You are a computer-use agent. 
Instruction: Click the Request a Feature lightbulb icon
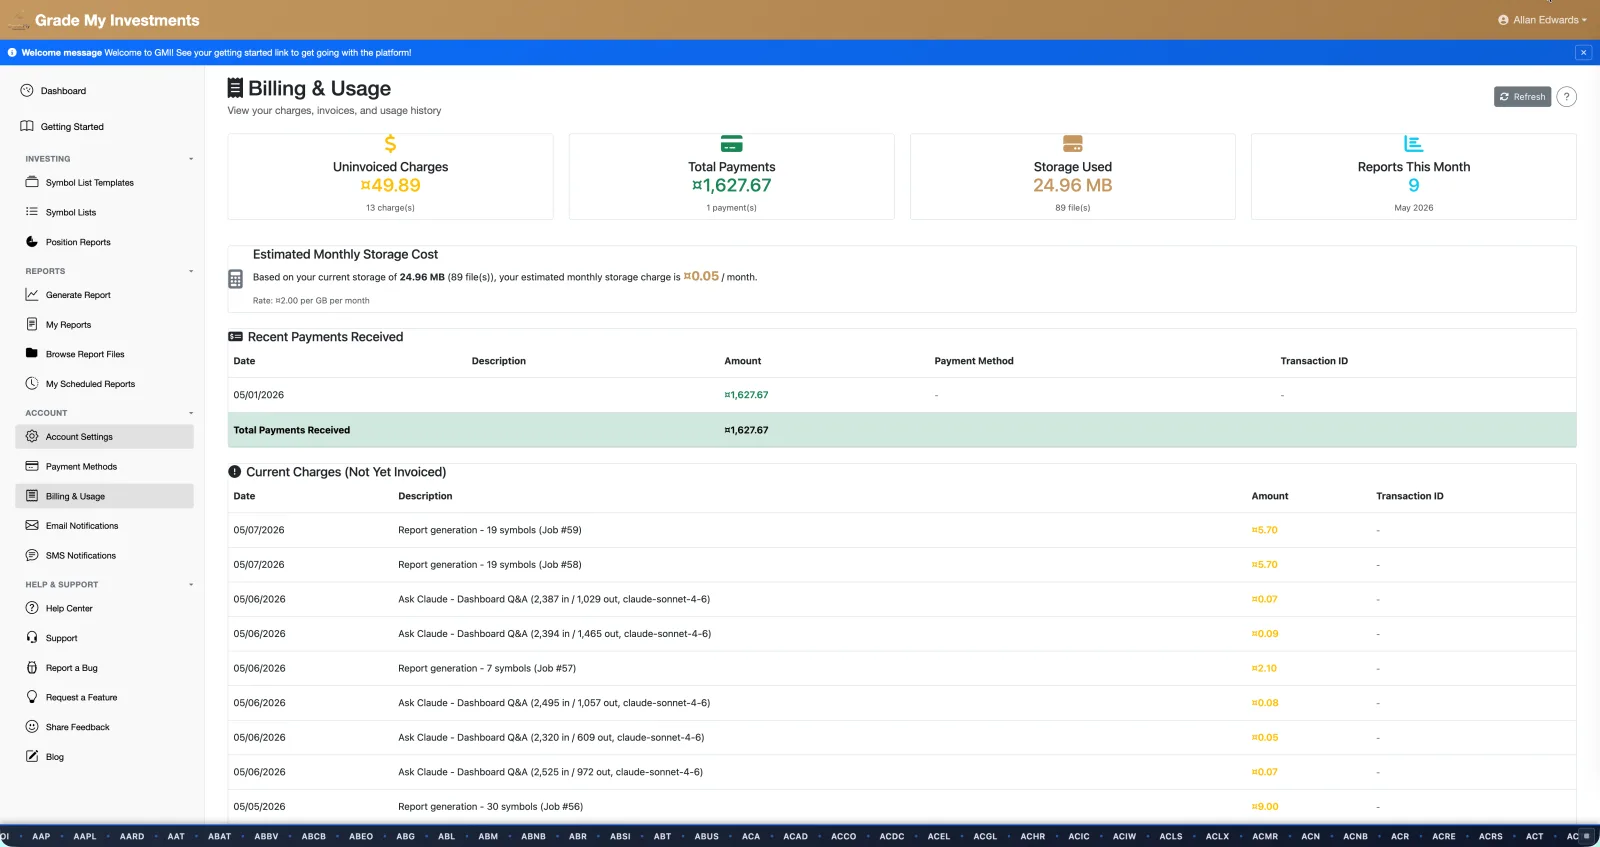(x=32, y=697)
